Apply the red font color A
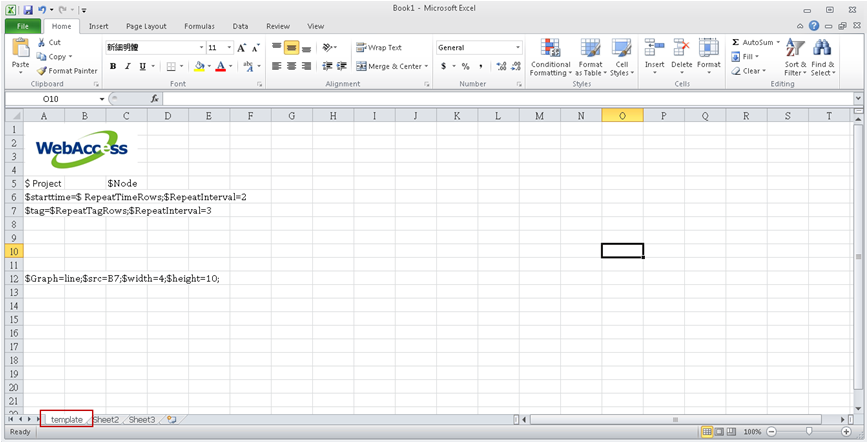Viewport: 868px width, 443px height. tap(220, 66)
